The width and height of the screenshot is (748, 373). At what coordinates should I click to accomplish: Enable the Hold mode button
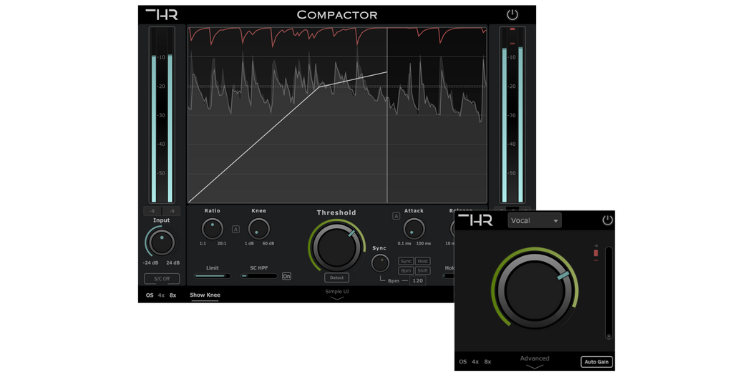[x=423, y=261]
